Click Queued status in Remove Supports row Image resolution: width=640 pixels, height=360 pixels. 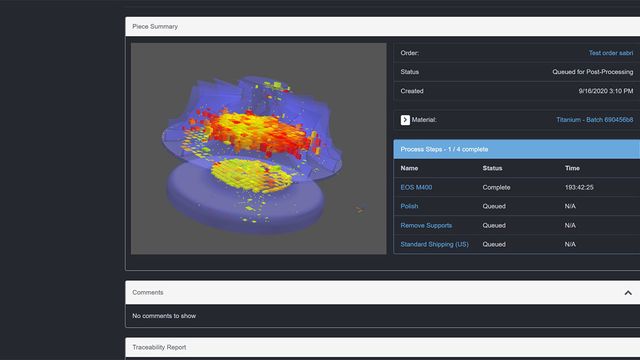coord(494,225)
